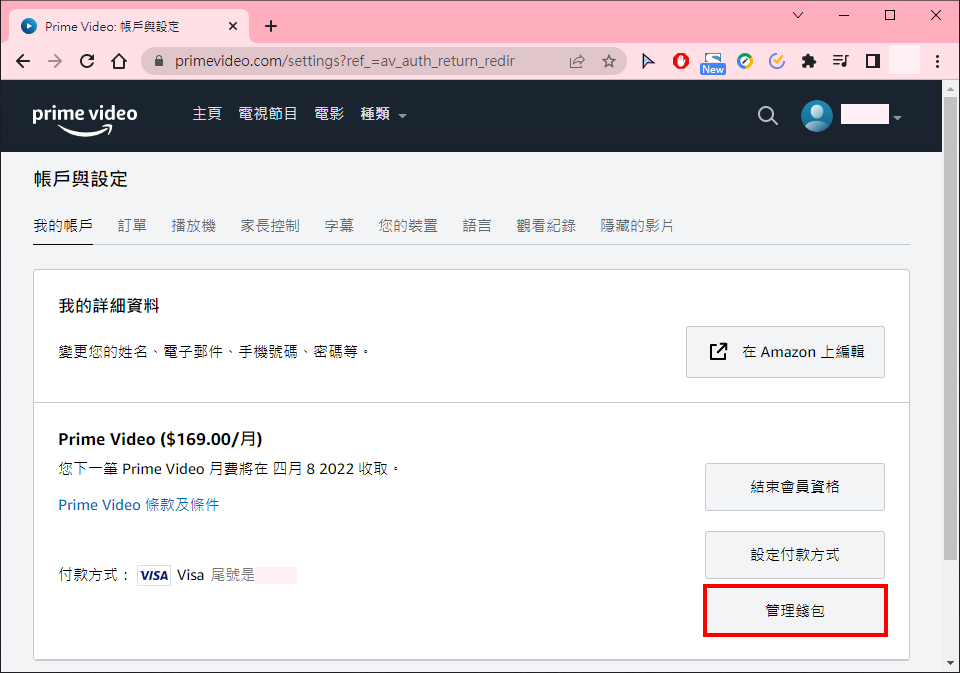The width and height of the screenshot is (960, 673).
Task: Click the browser home icon
Action: 119,61
